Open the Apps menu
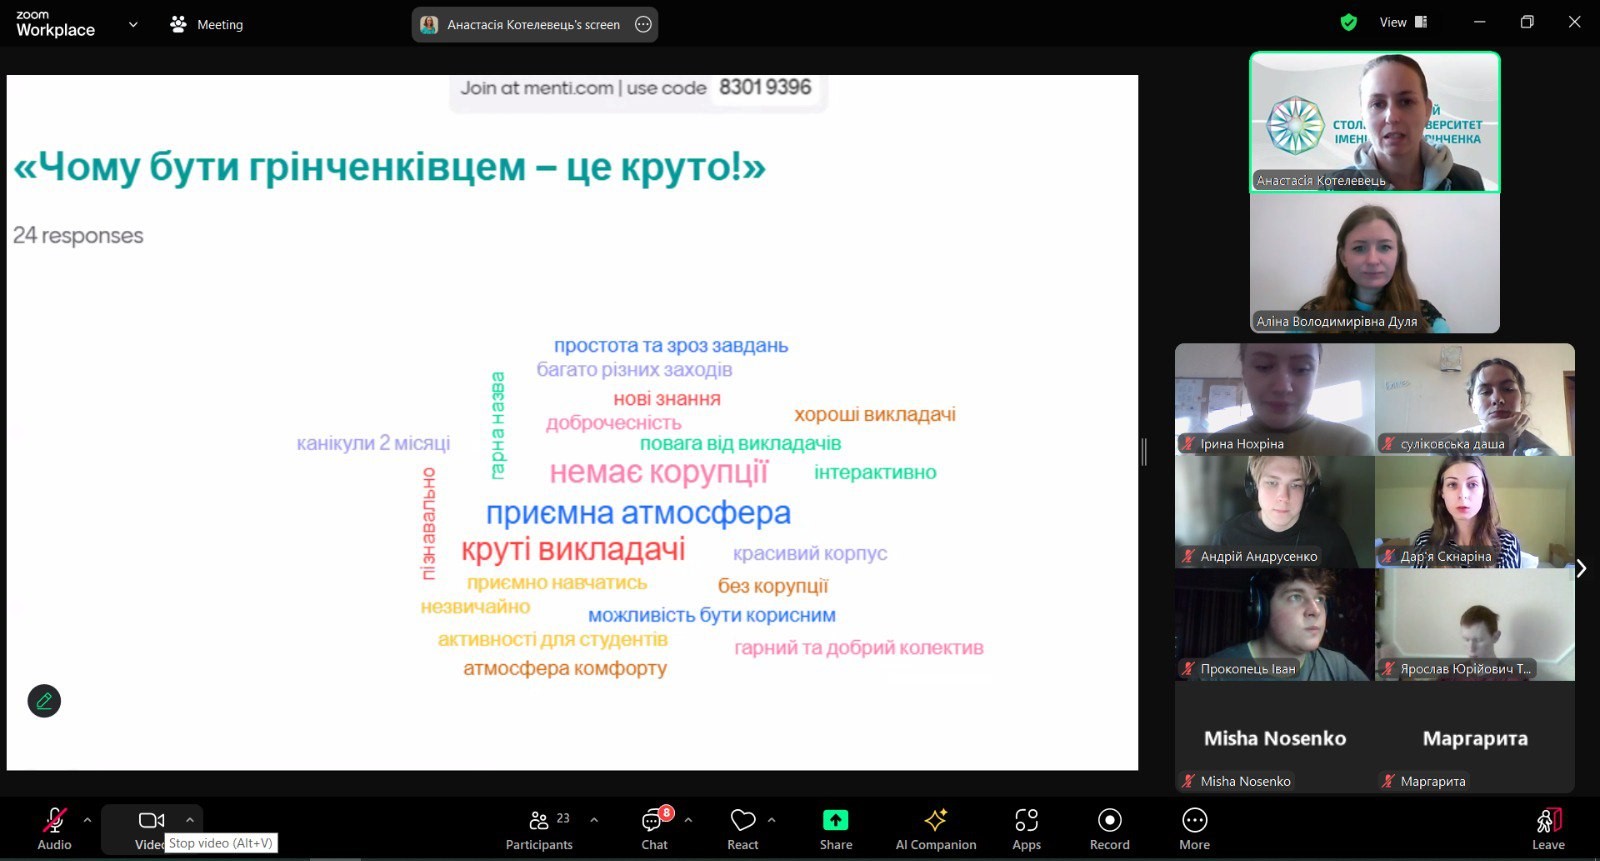 [1027, 830]
